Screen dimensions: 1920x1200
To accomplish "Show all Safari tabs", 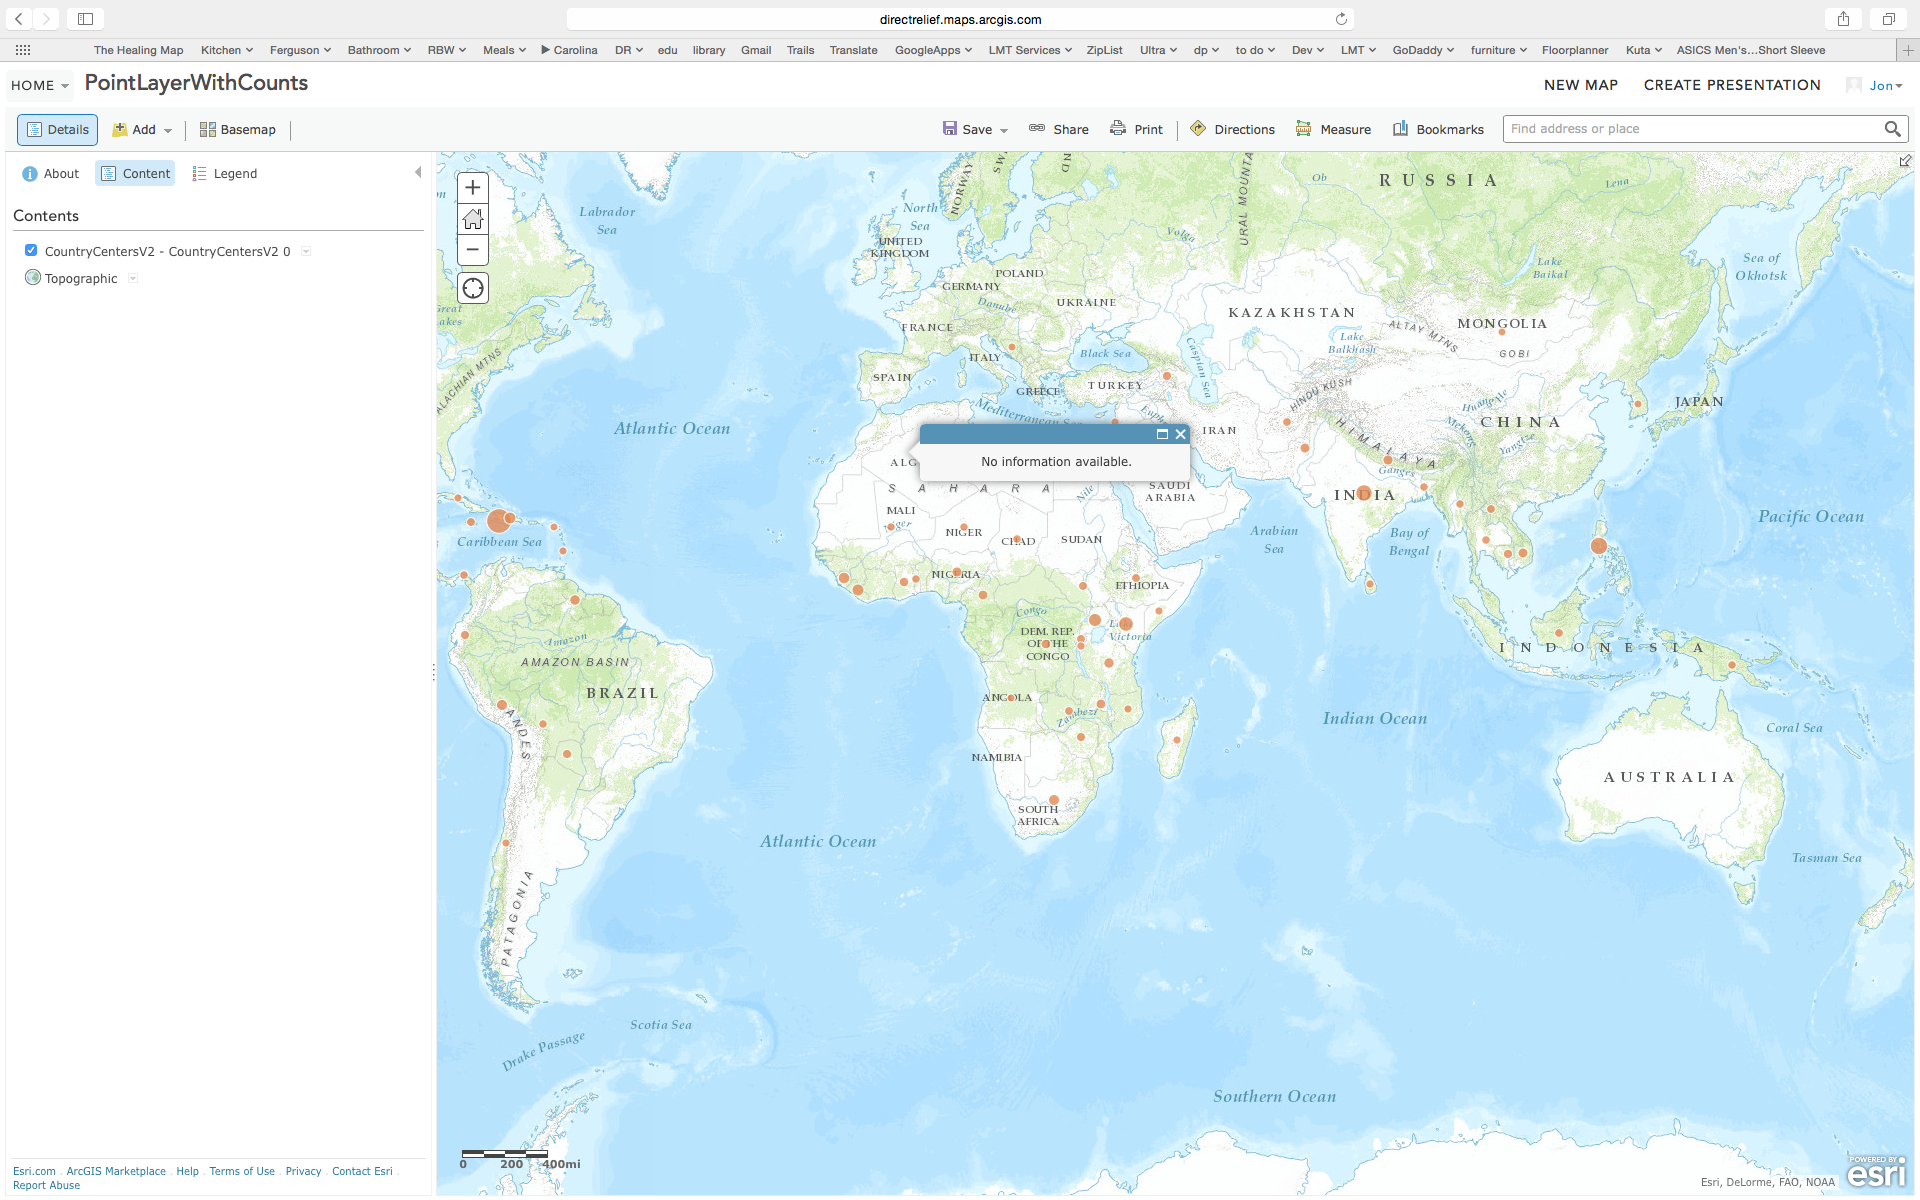I will [x=1888, y=19].
